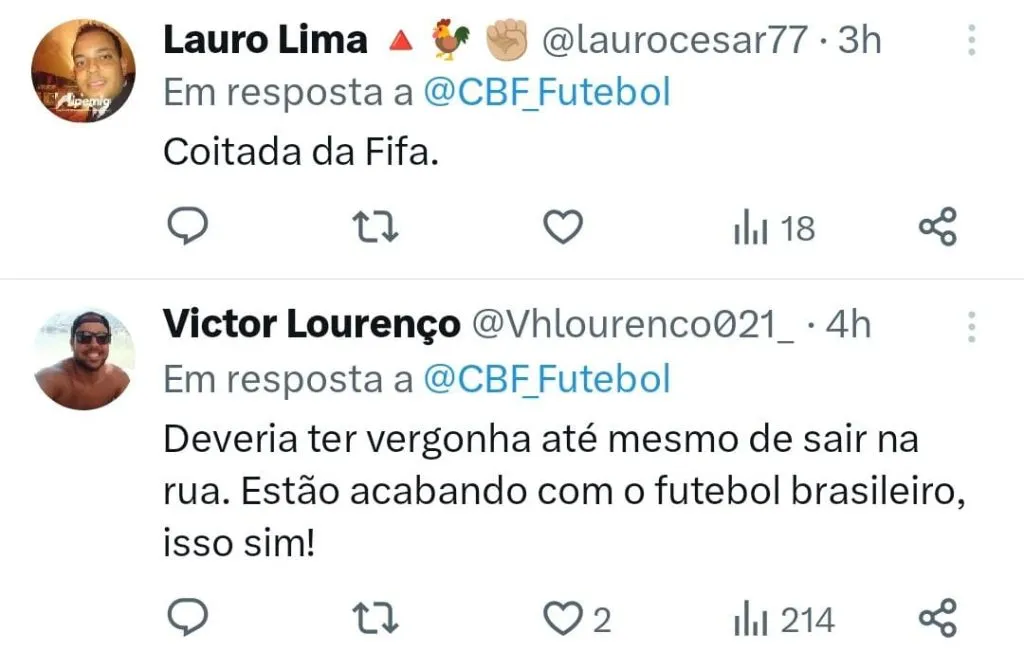
Task: Open Victor Lourenço's profile picture
Action: [84, 359]
